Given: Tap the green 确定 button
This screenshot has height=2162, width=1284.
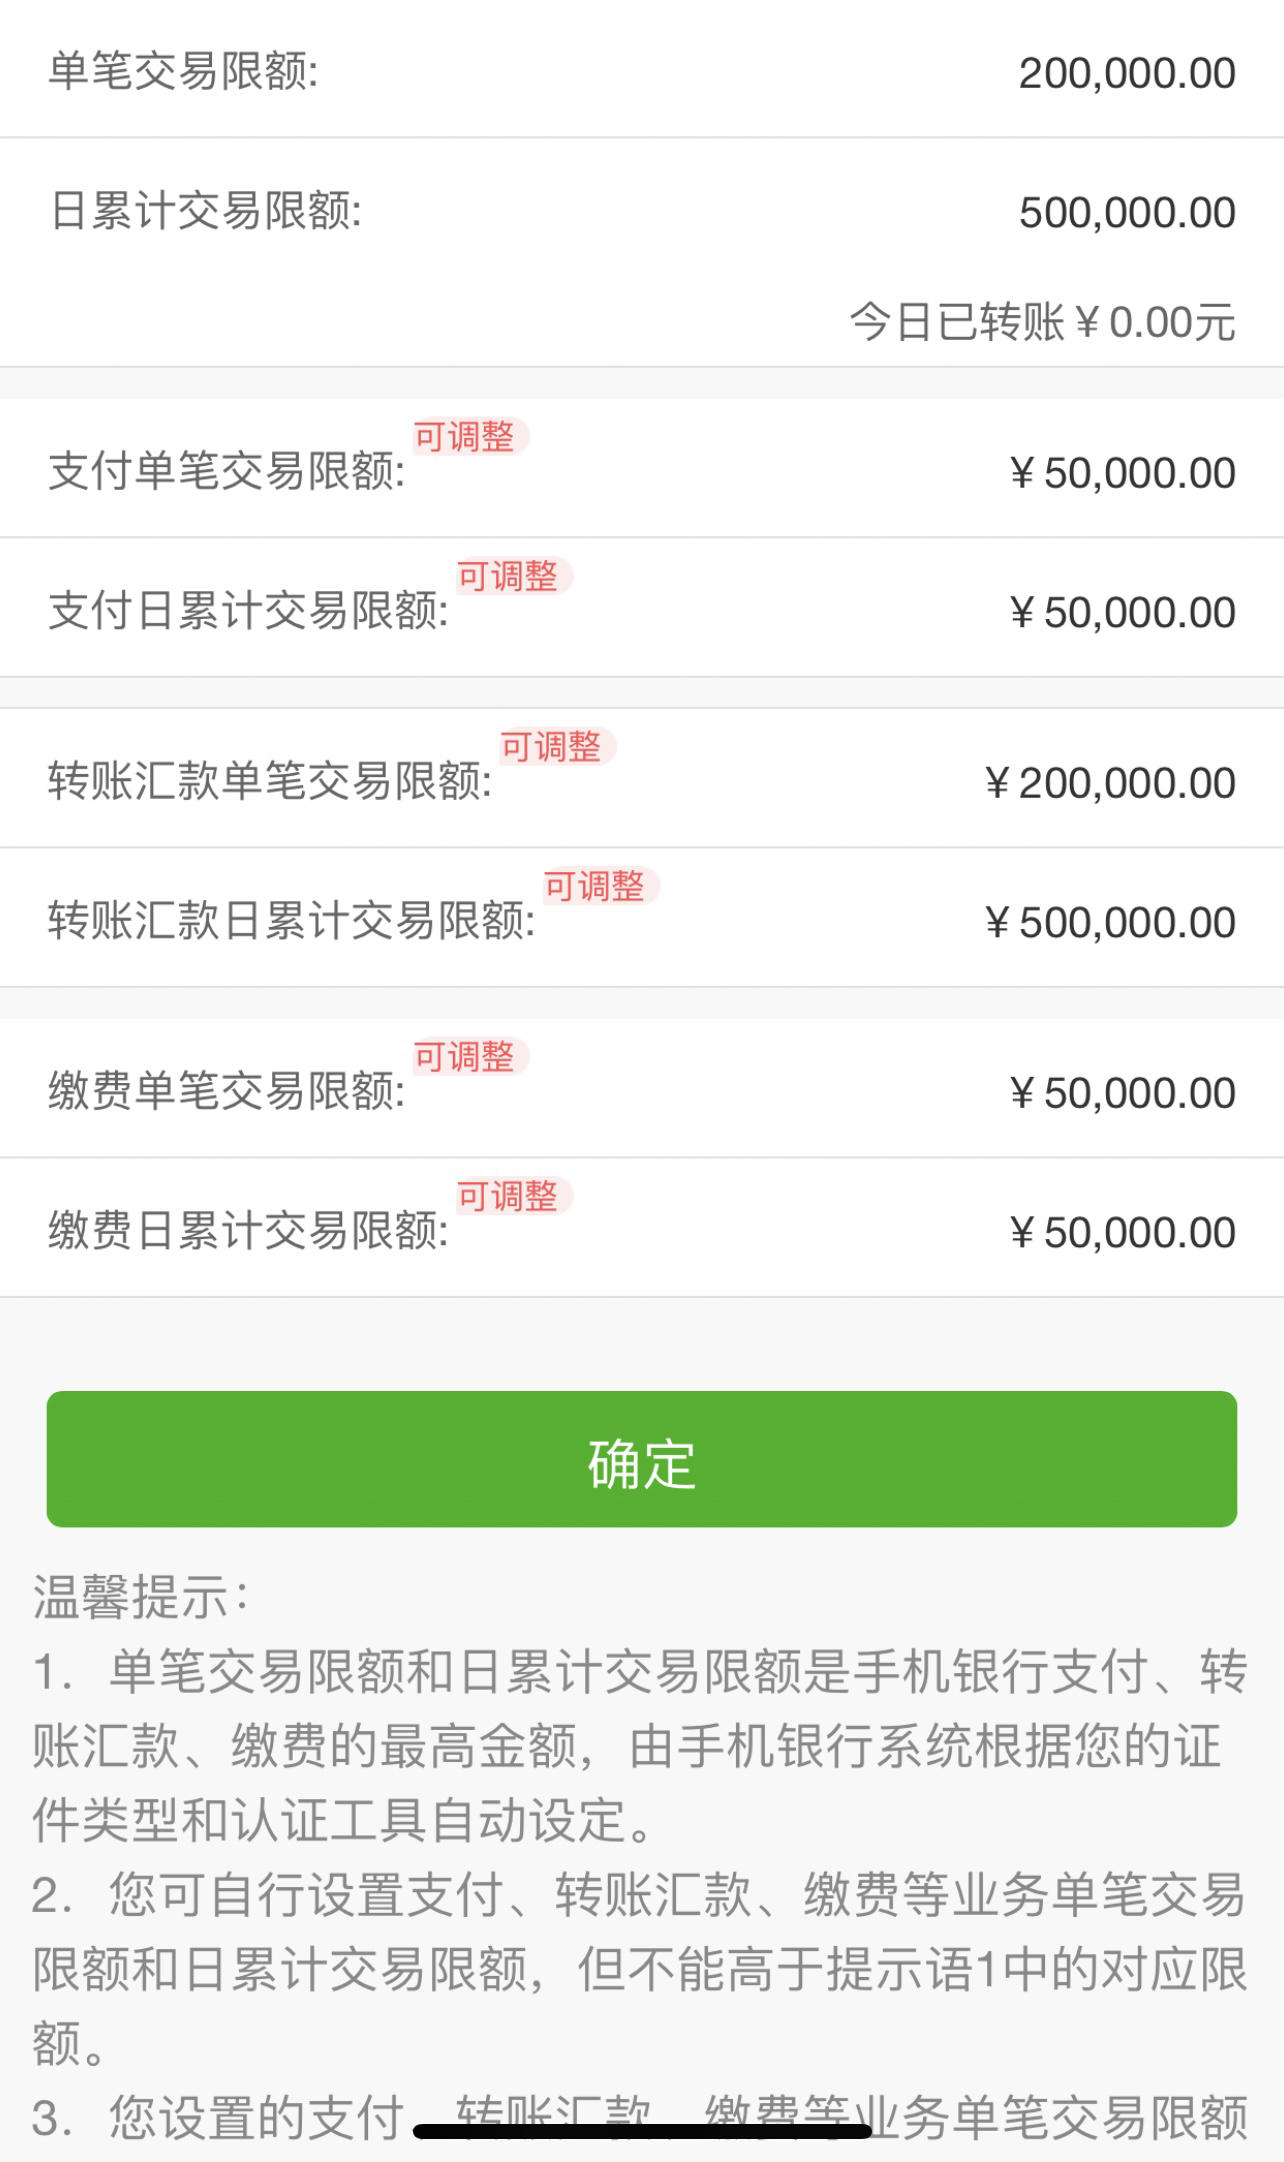Looking at the screenshot, I should coord(642,1459).
